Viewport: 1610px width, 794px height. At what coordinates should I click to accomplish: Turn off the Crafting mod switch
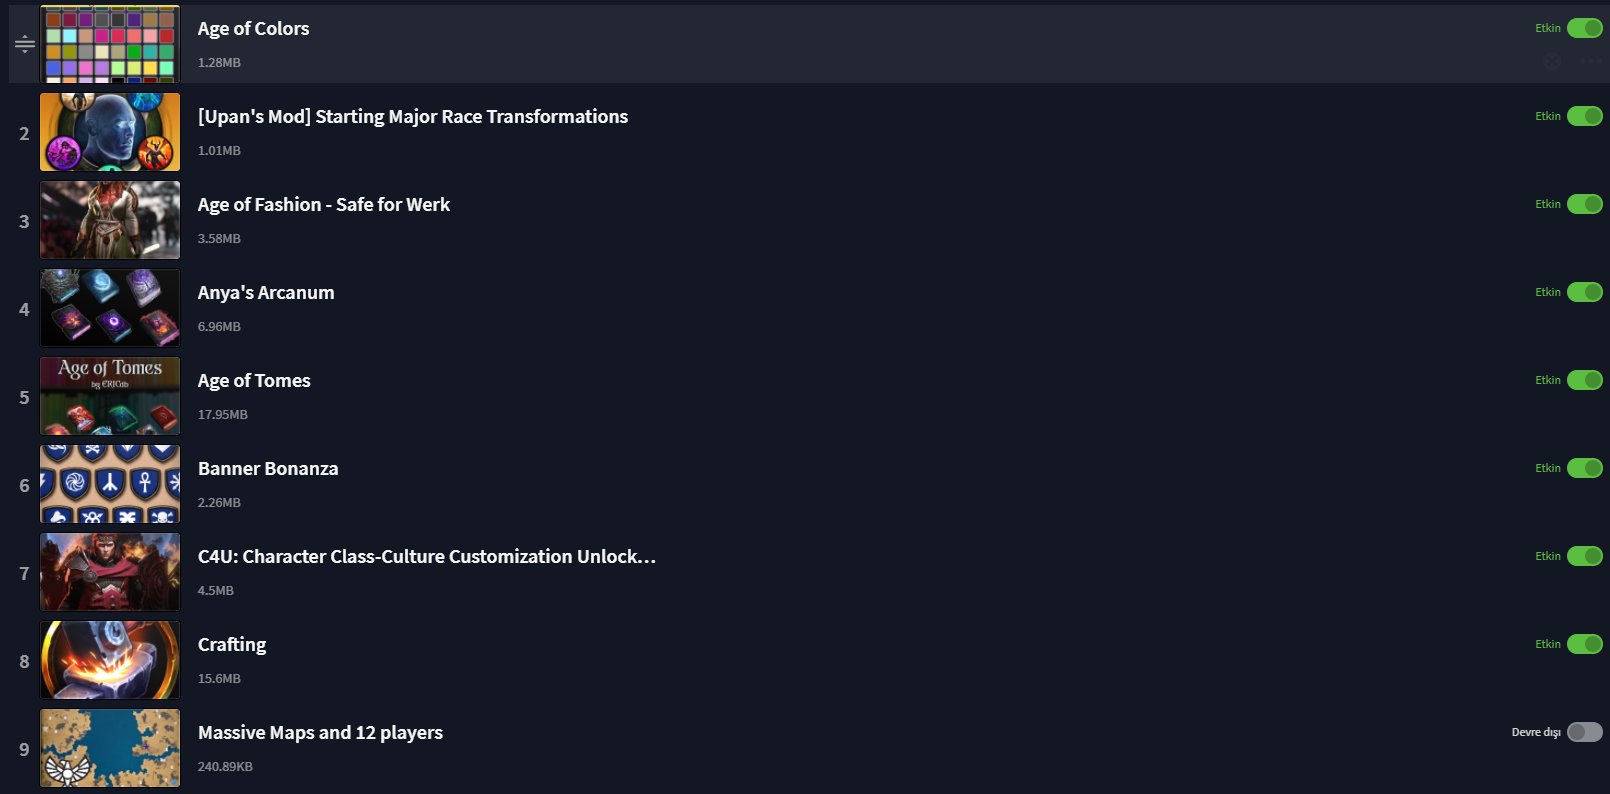tap(1584, 644)
